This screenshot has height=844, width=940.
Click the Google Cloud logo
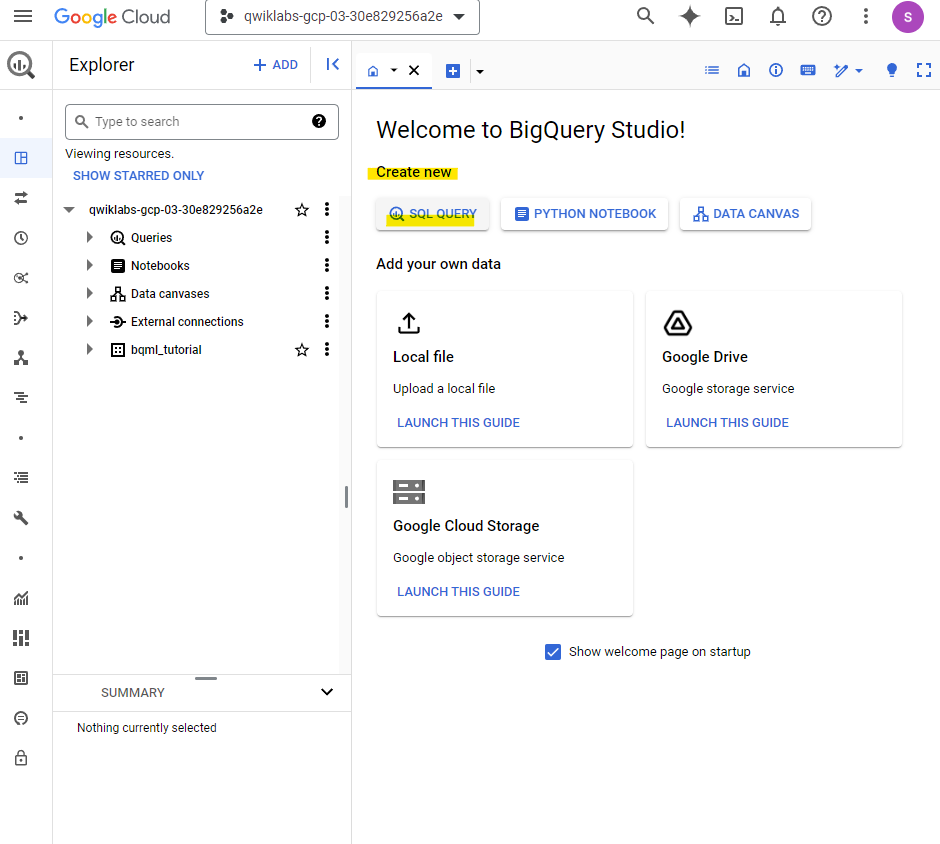[x=112, y=17]
